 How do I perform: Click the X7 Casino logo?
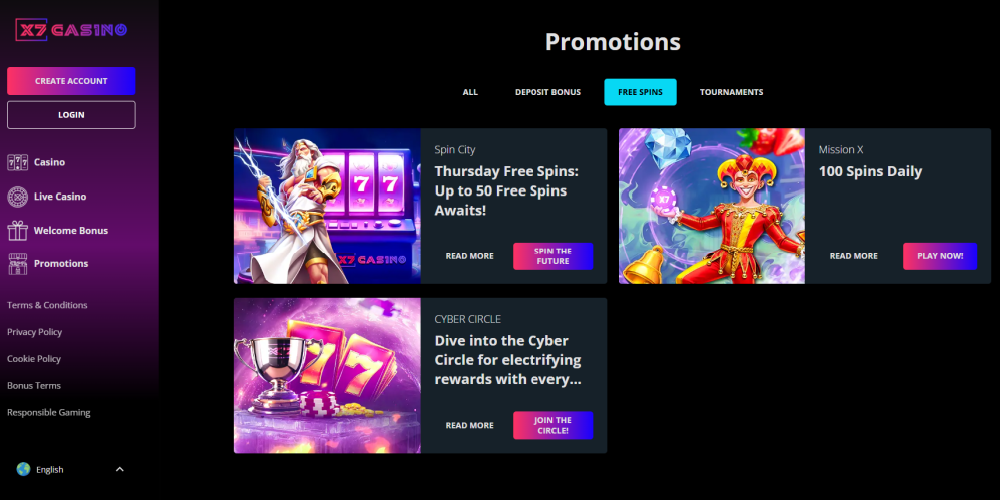click(71, 29)
